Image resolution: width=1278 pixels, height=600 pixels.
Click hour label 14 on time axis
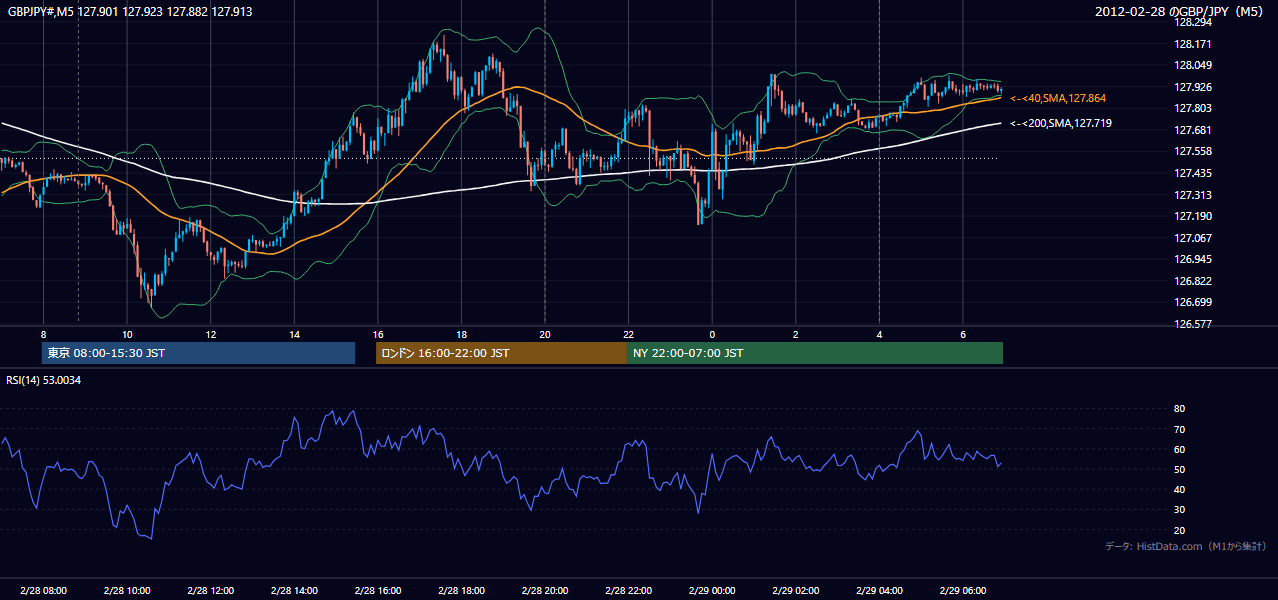tap(294, 334)
